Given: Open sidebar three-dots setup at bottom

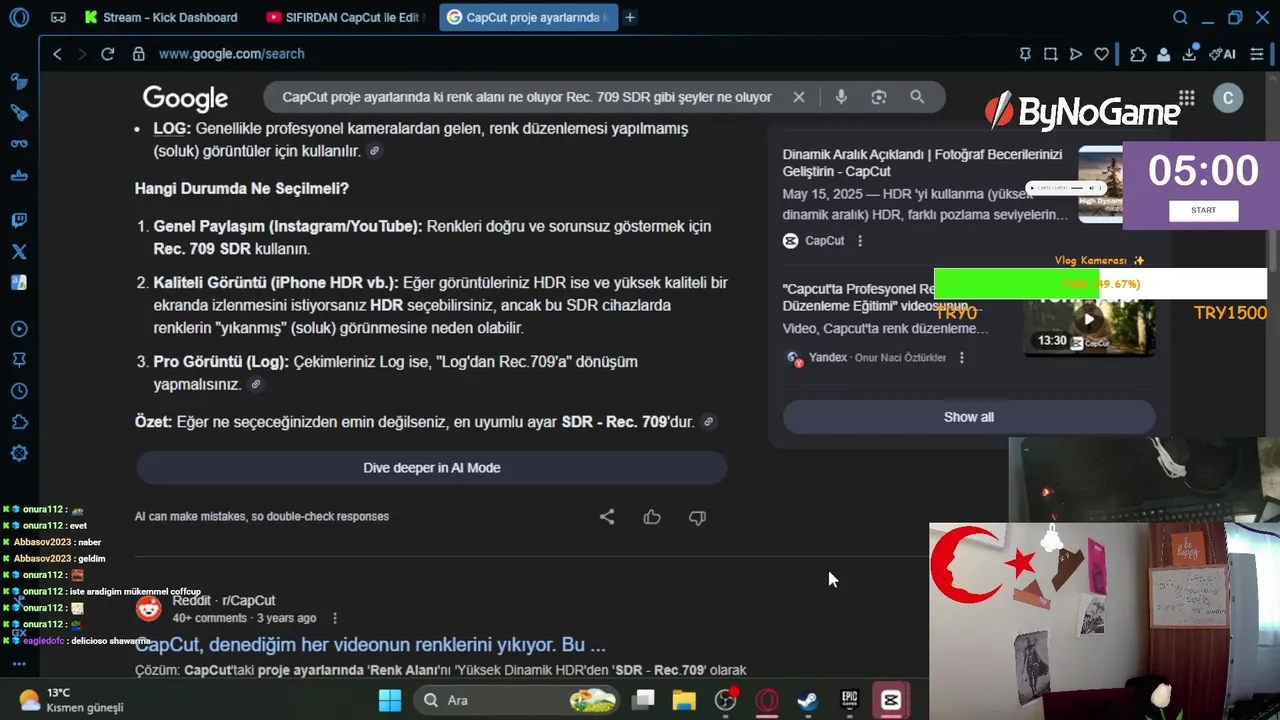Looking at the screenshot, I should (19, 664).
